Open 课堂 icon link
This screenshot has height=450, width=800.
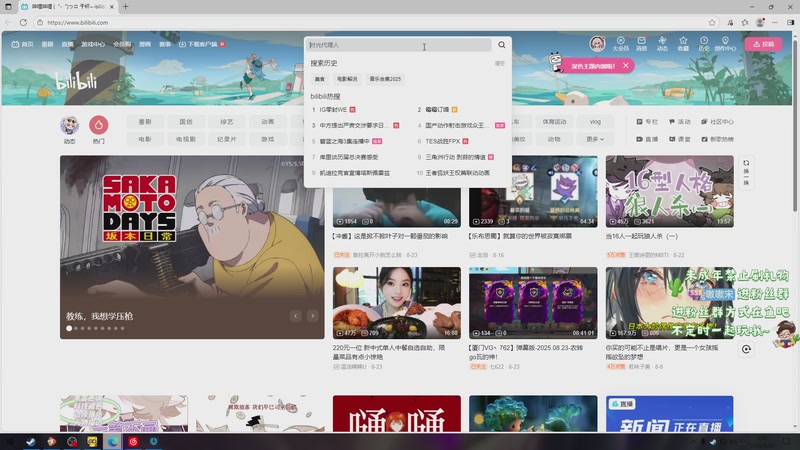pos(680,139)
